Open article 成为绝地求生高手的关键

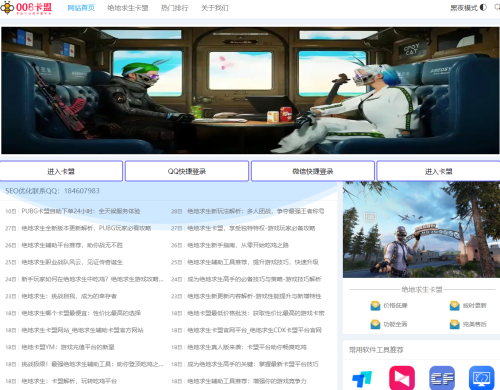(x=253, y=364)
